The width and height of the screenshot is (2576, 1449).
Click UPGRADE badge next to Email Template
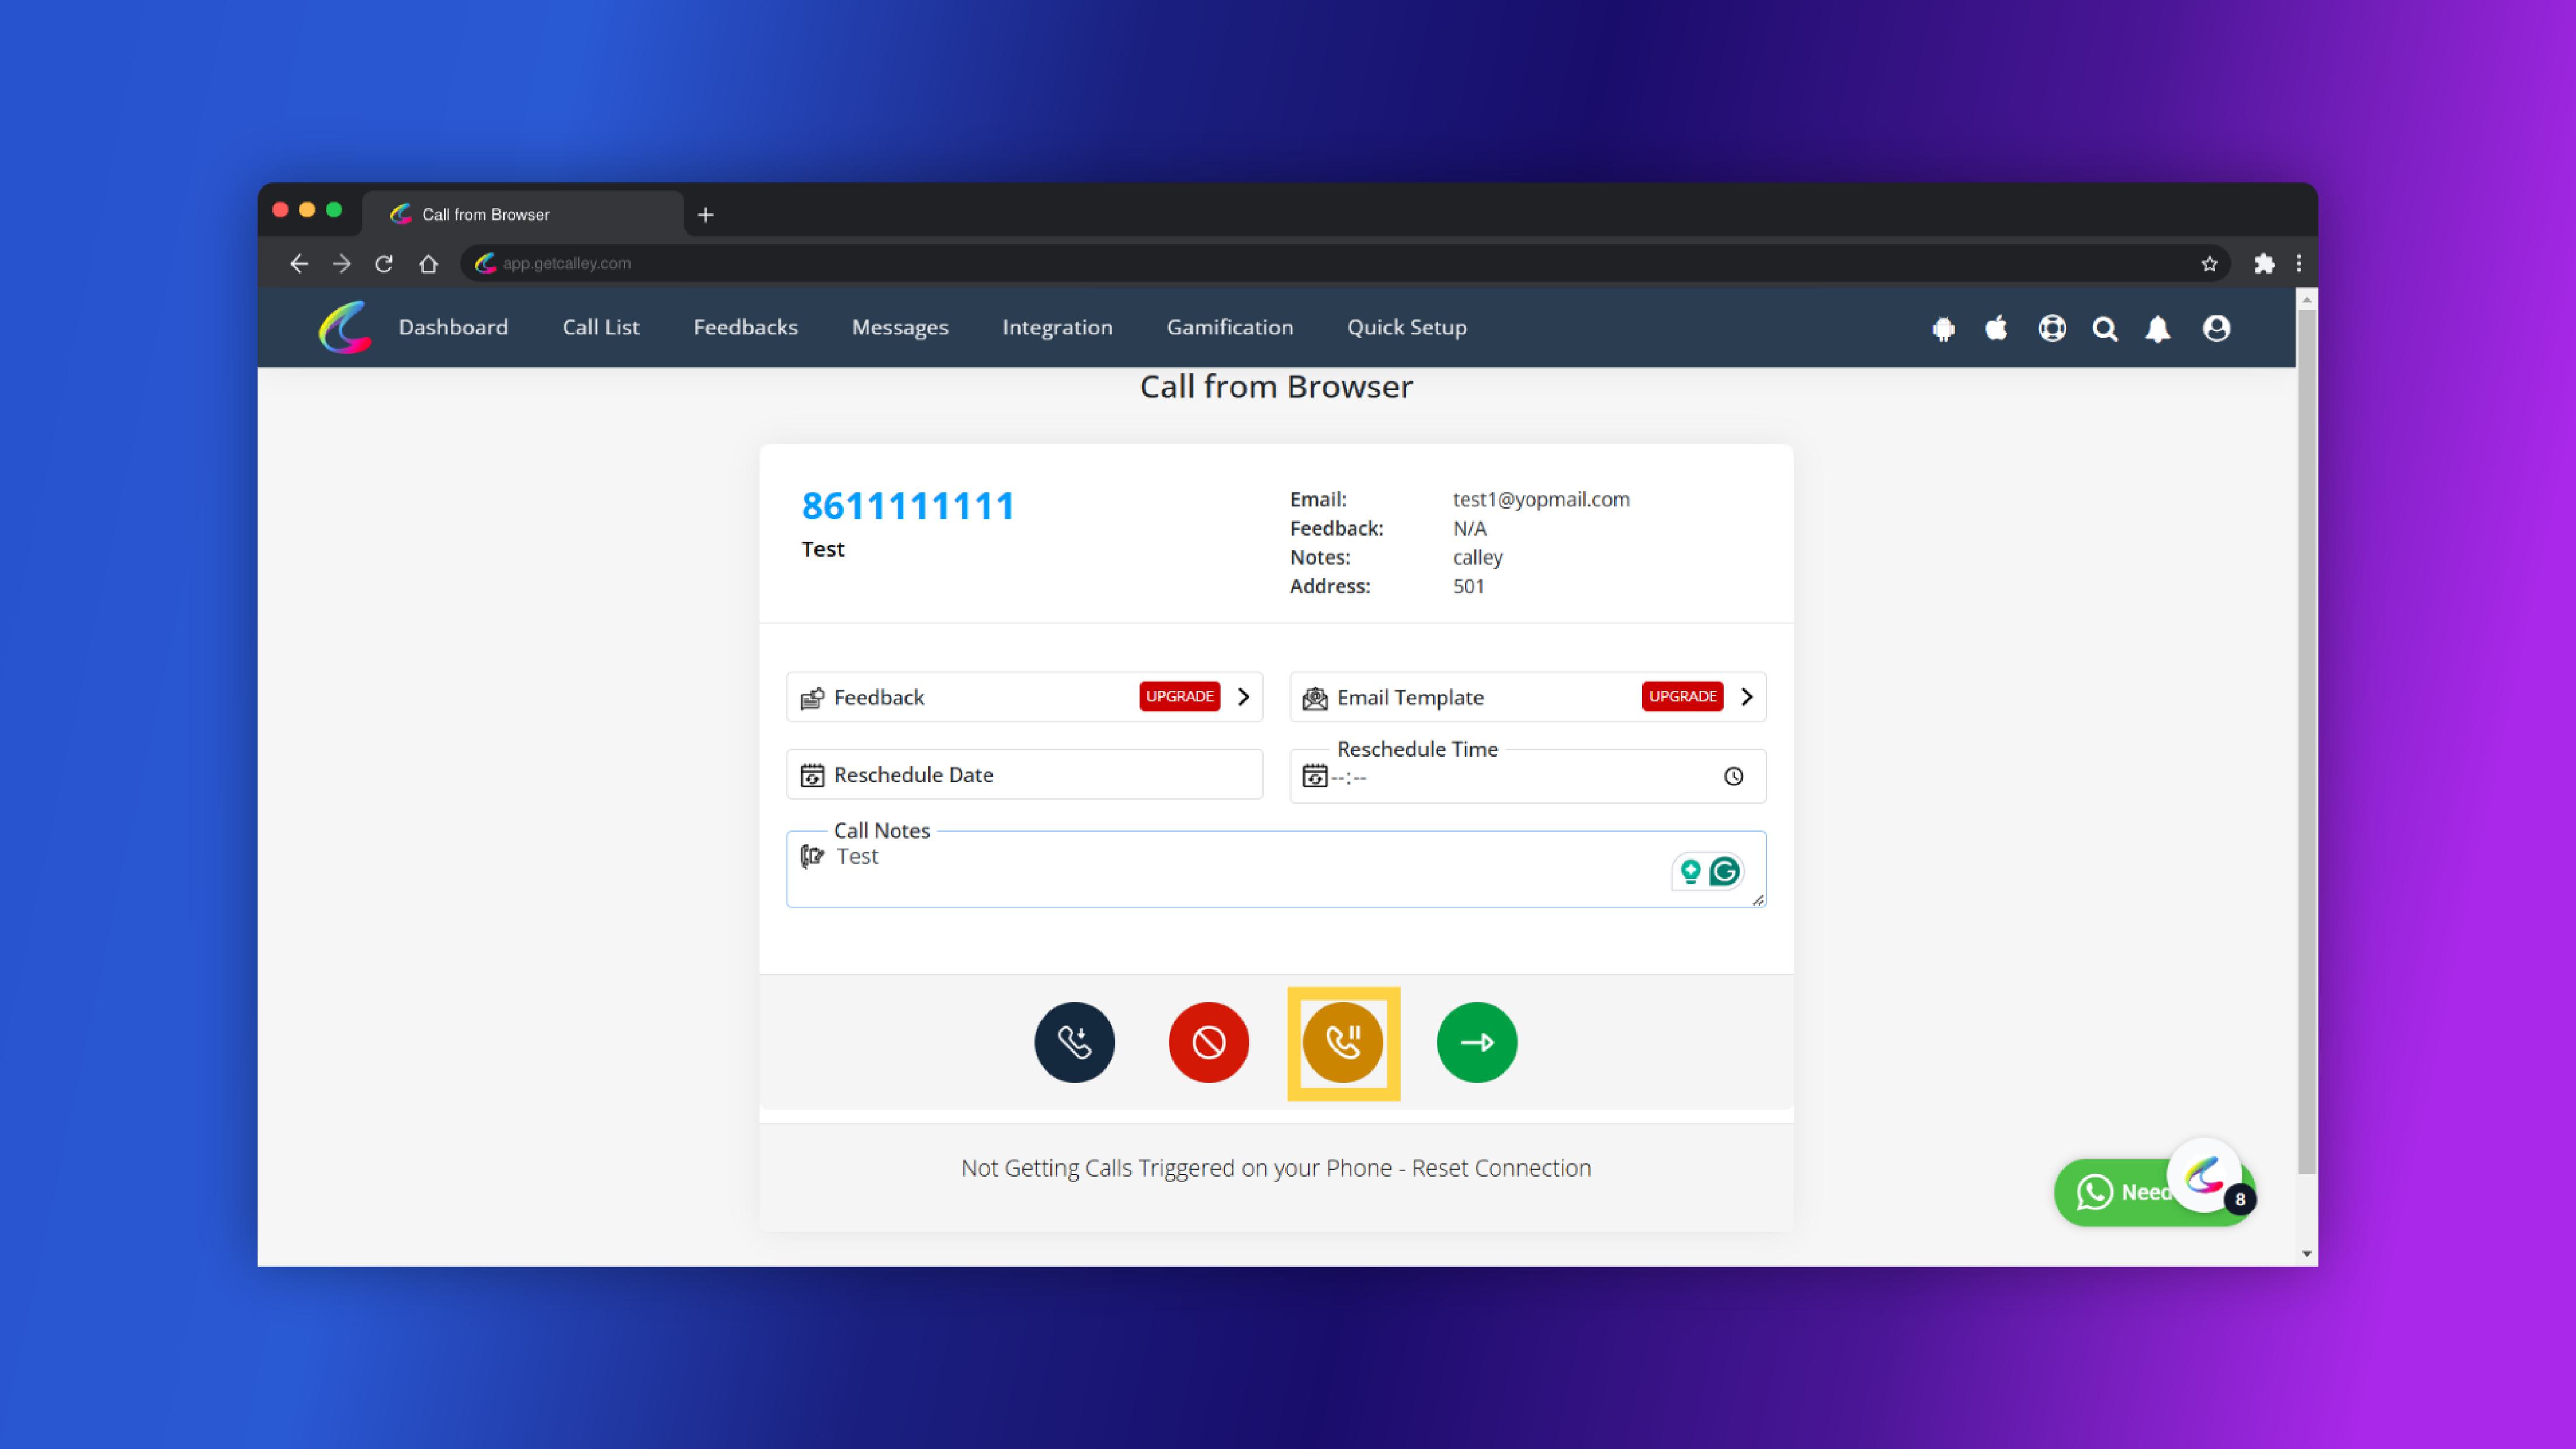tap(1682, 696)
